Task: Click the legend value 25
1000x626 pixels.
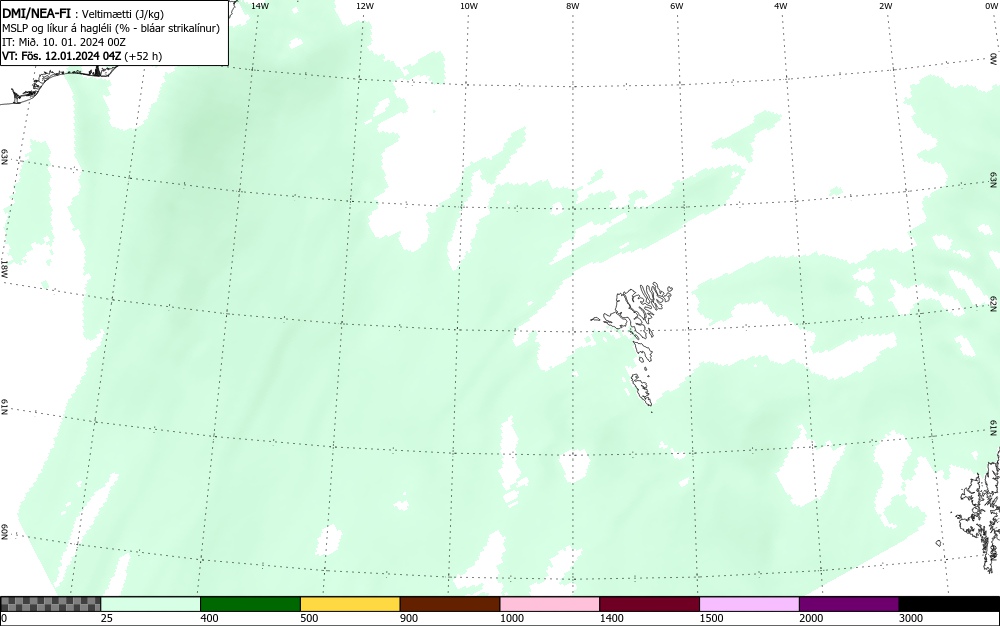Action: coord(107,618)
